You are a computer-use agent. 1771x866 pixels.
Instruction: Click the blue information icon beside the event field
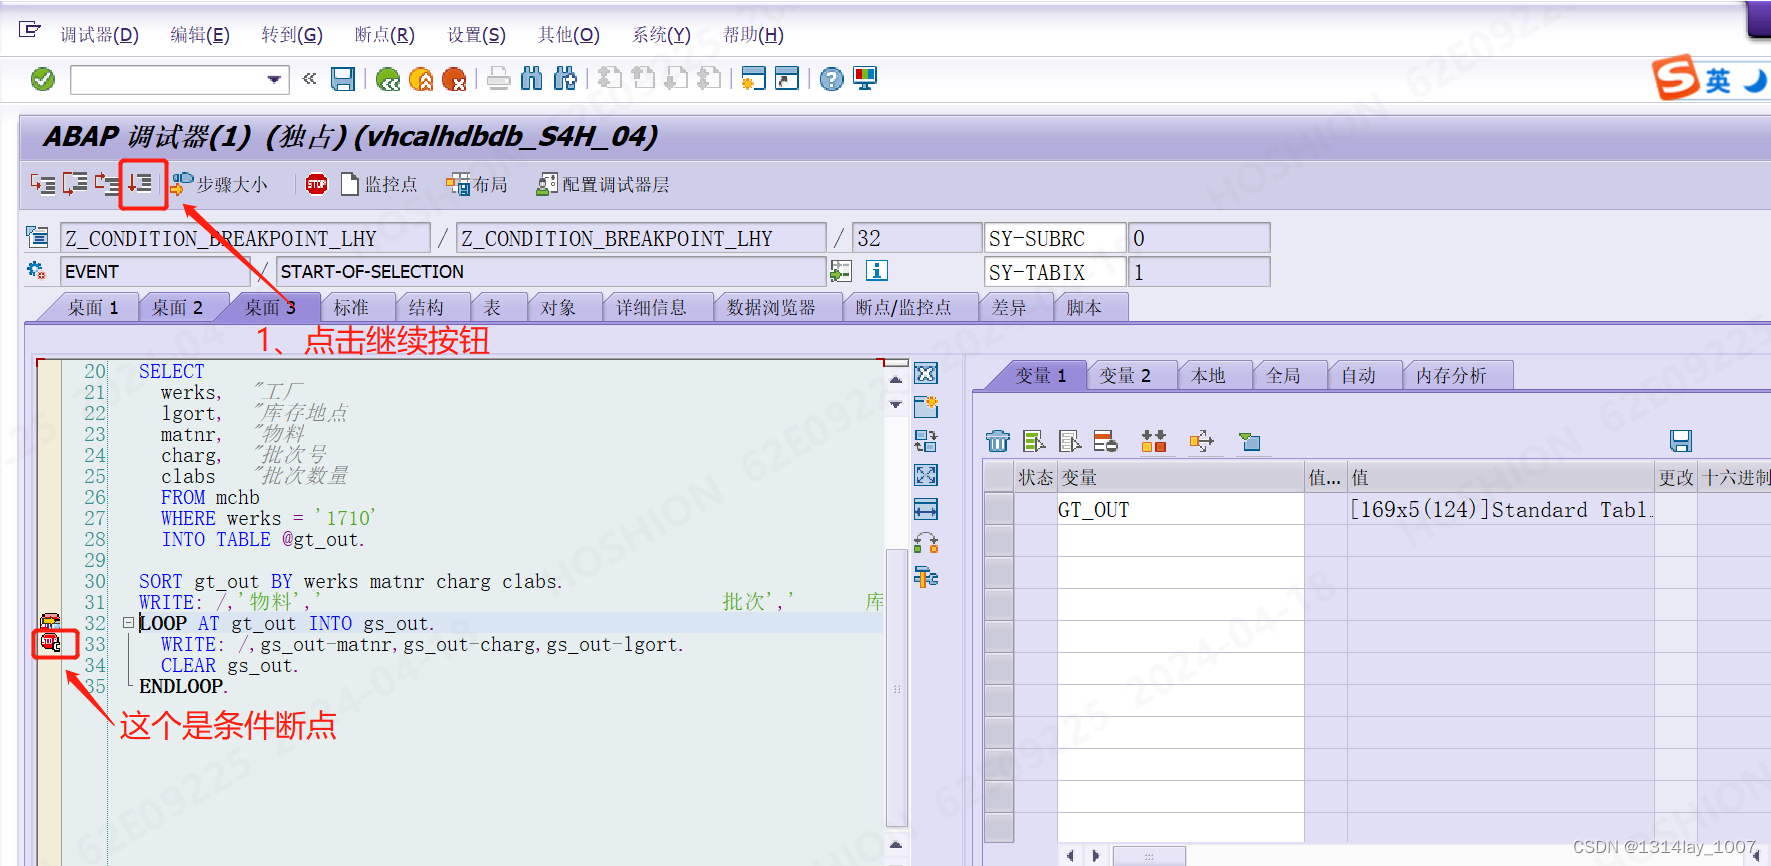pyautogui.click(x=877, y=271)
